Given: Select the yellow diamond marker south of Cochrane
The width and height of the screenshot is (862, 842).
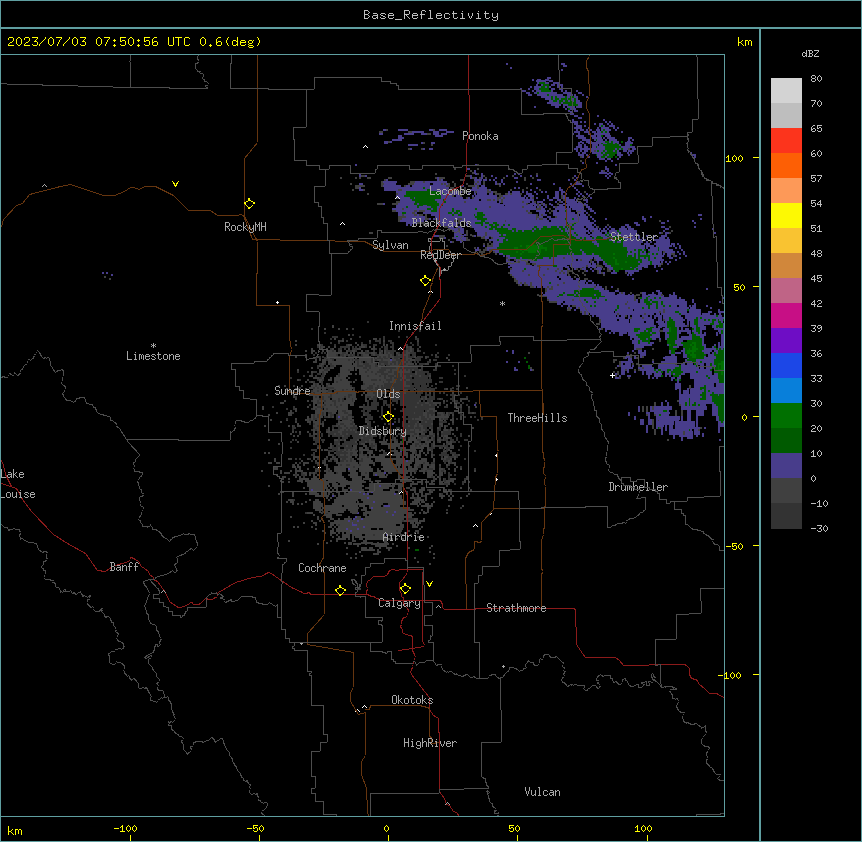Looking at the screenshot, I should (340, 590).
